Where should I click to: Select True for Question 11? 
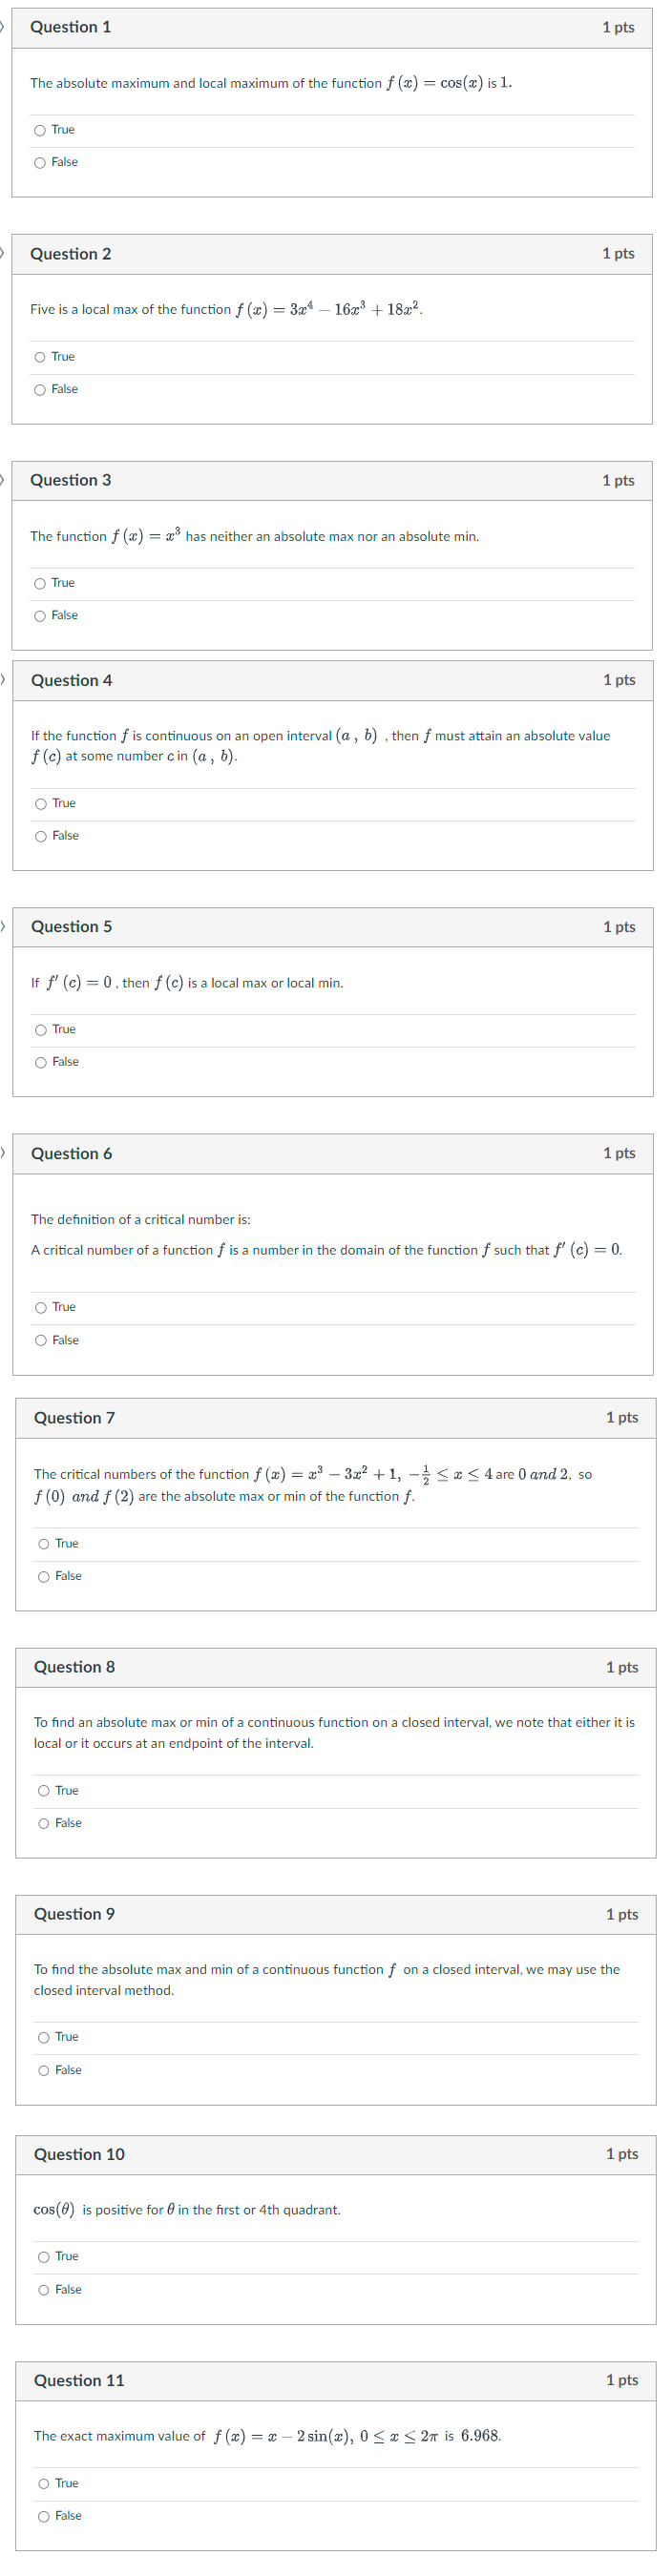click(44, 2483)
